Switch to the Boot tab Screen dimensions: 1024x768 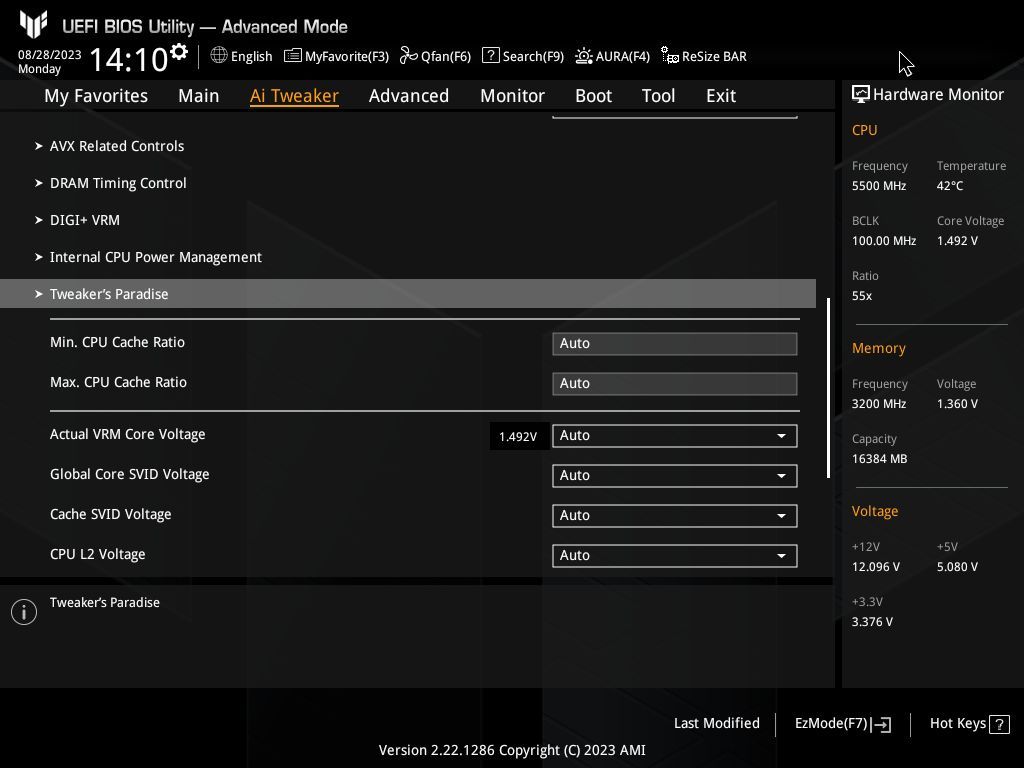pos(593,95)
